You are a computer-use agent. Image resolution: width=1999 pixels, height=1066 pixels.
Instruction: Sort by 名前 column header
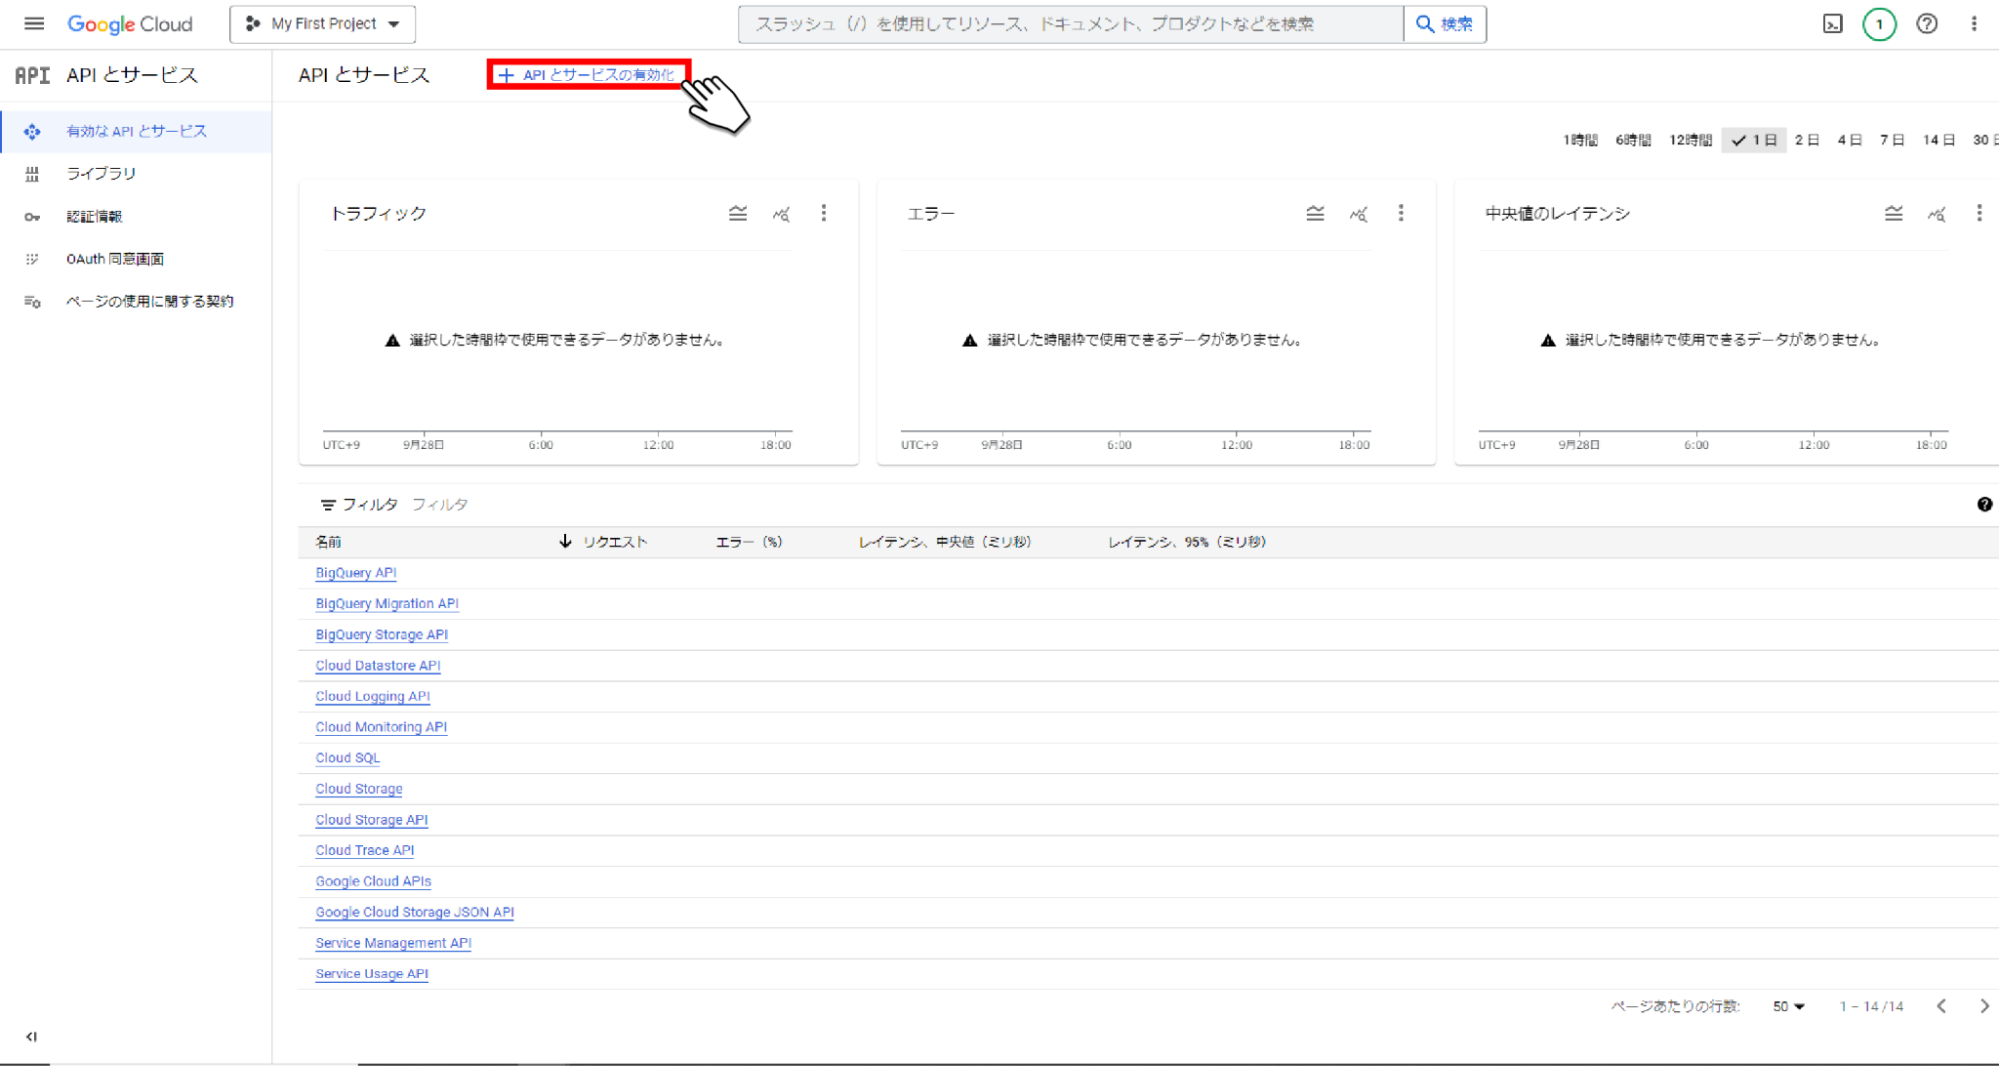click(328, 542)
